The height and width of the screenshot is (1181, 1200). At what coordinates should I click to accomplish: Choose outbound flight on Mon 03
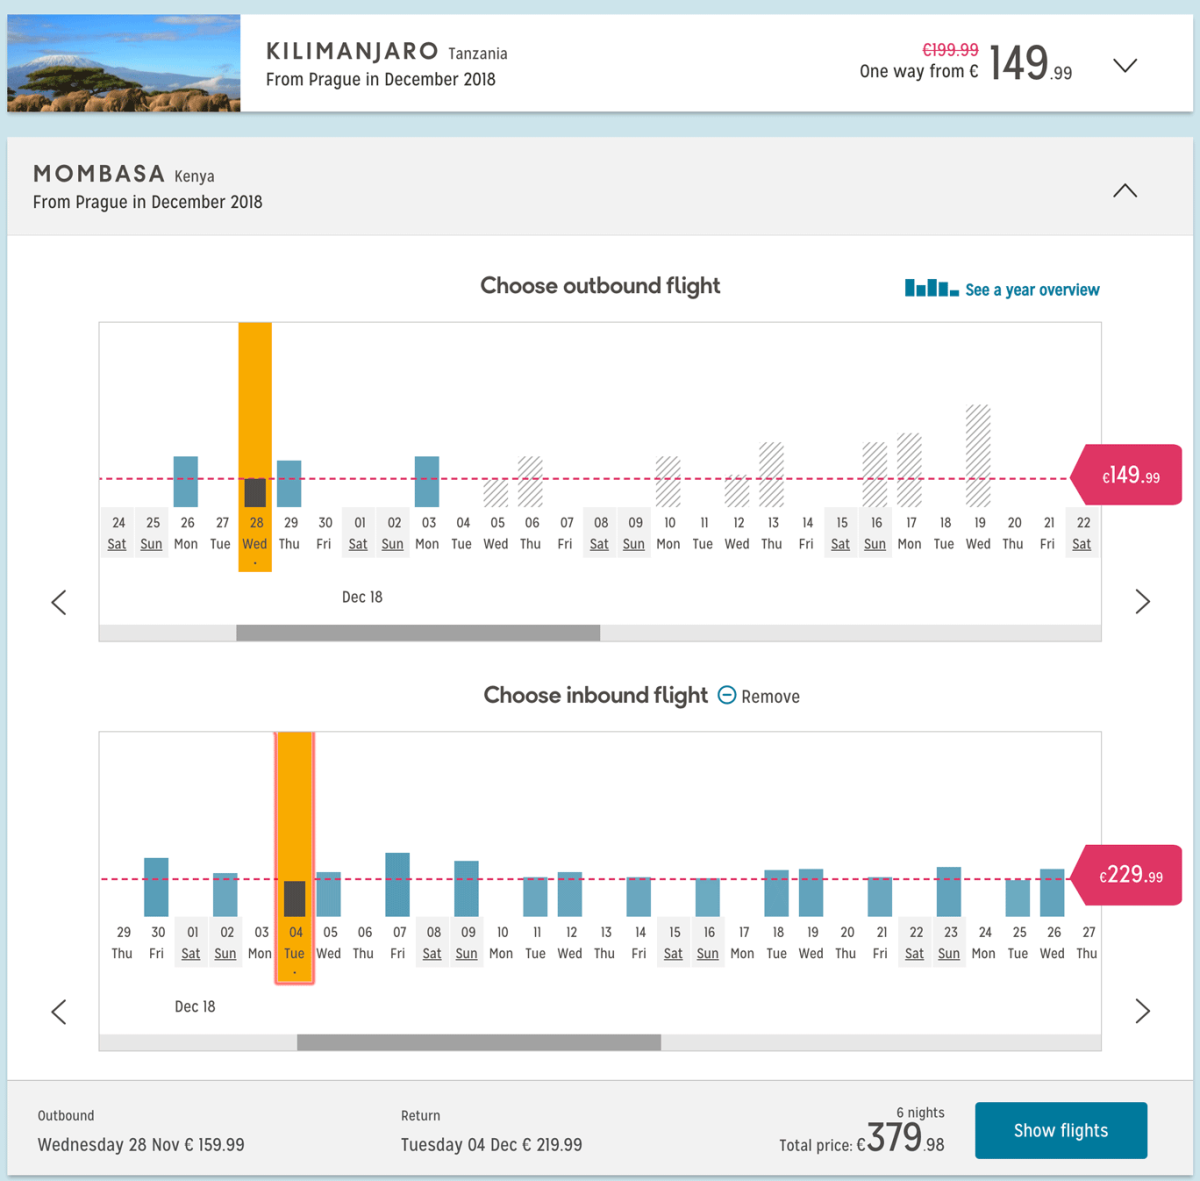click(x=427, y=482)
